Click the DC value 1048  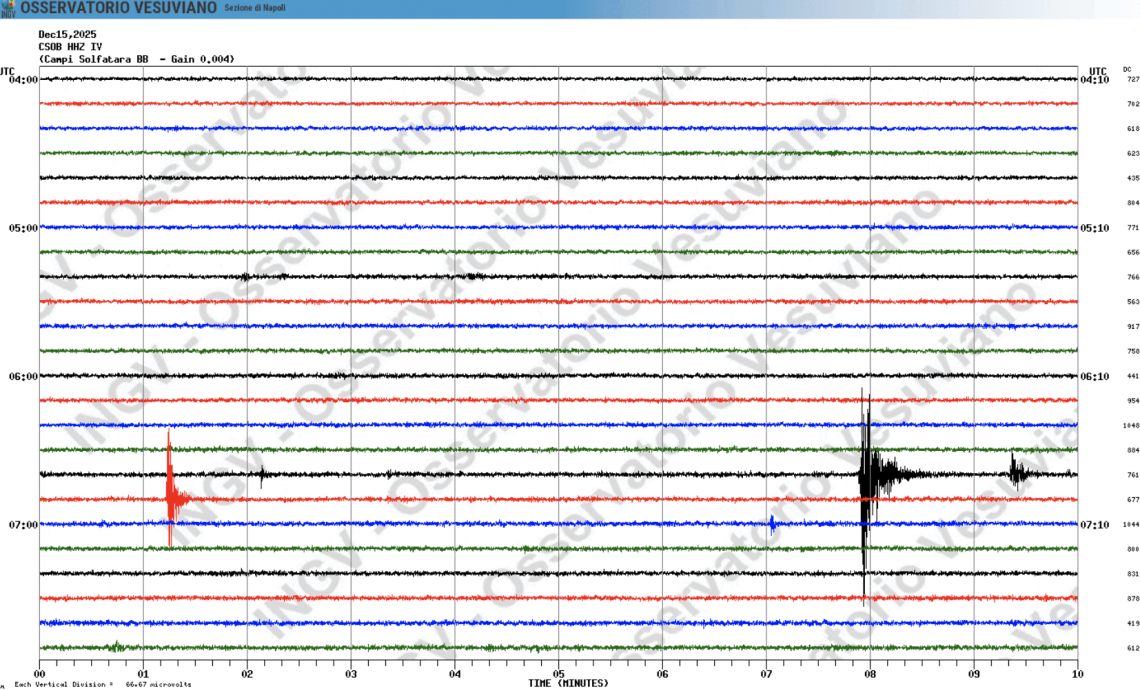(1131, 425)
